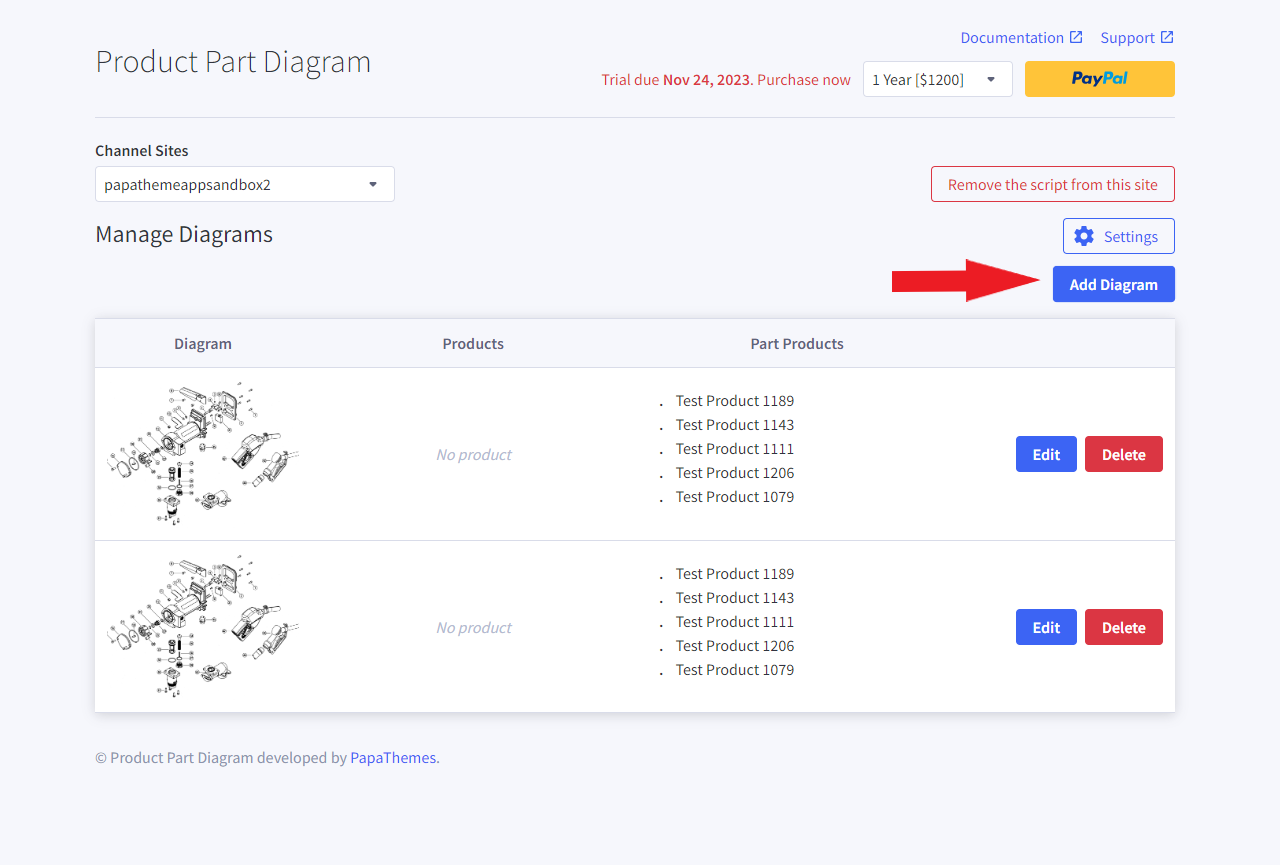Click the first diagram thumbnail image
Image resolution: width=1280 pixels, height=865 pixels.
[203, 453]
